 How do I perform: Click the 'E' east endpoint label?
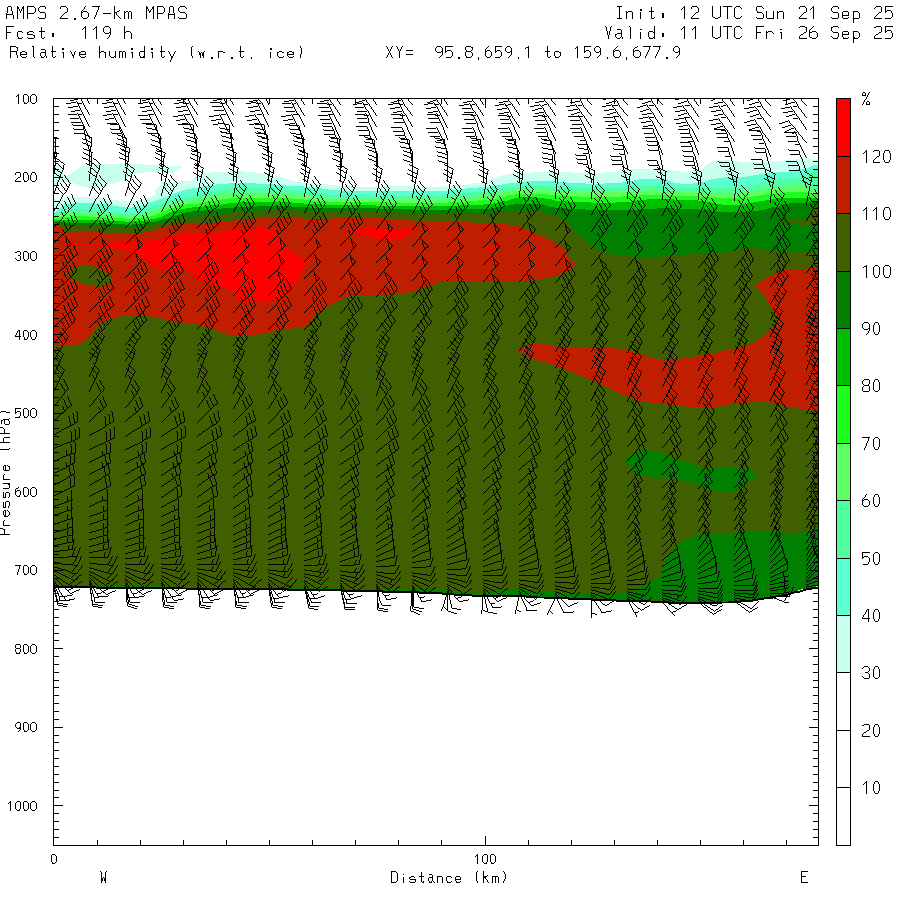804,877
